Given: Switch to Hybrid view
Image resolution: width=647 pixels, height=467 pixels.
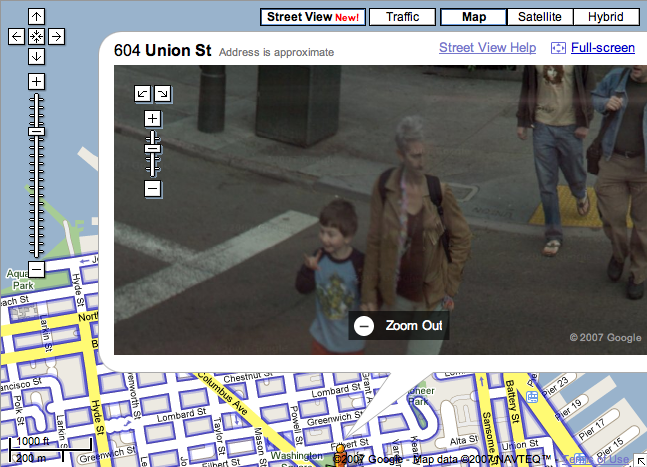Looking at the screenshot, I should point(606,17).
